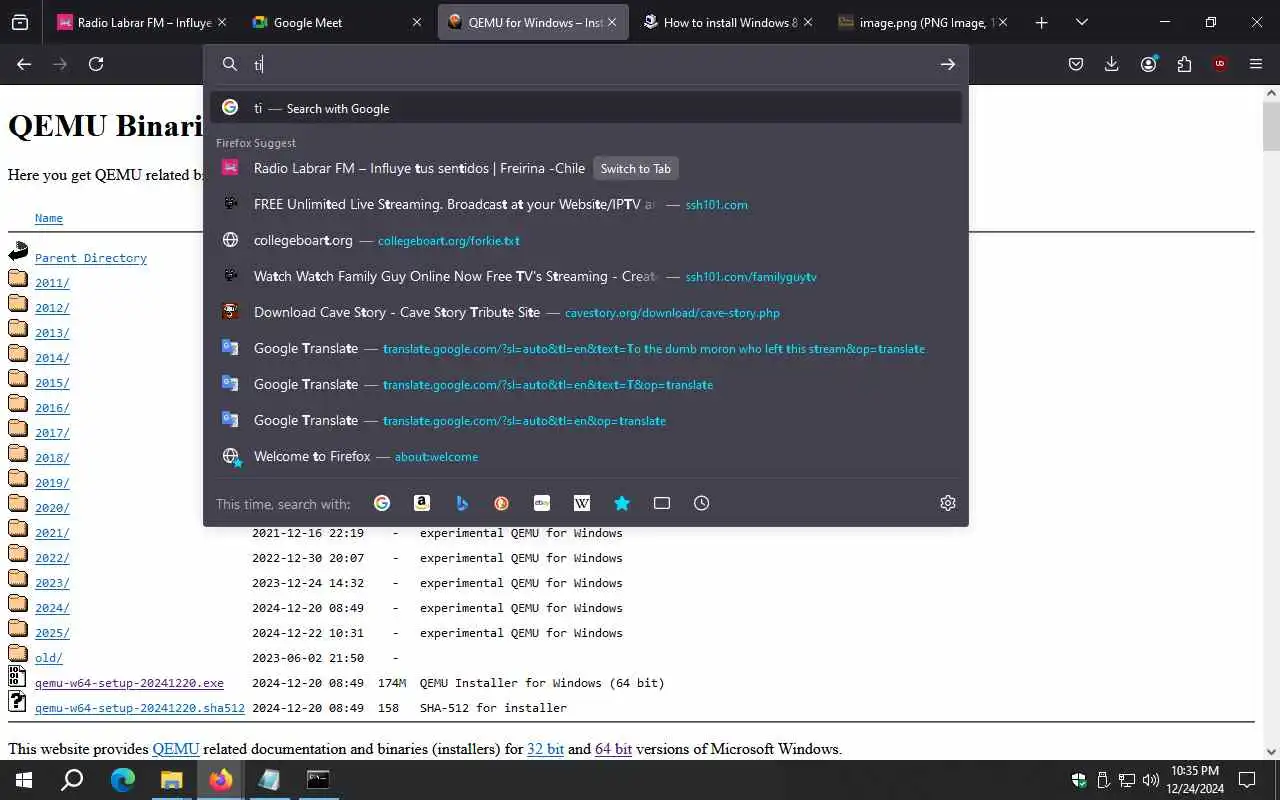Screen dimensions: 1280x800
Task: Open Microsoft Edge from taskbar
Action: pyautogui.click(x=123, y=780)
